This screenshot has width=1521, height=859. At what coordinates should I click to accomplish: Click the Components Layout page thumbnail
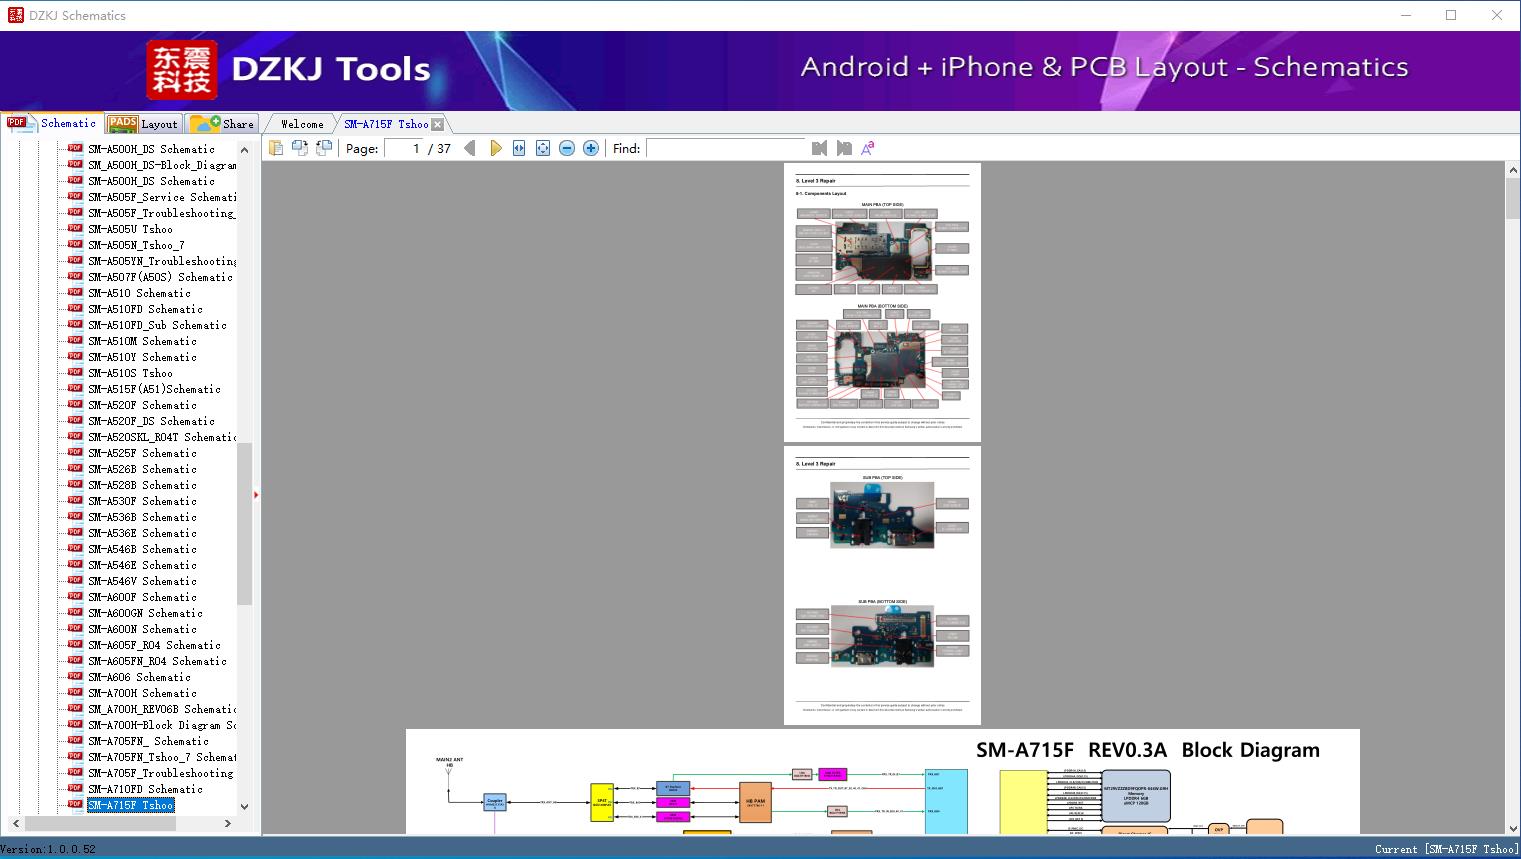pyautogui.click(x=882, y=302)
